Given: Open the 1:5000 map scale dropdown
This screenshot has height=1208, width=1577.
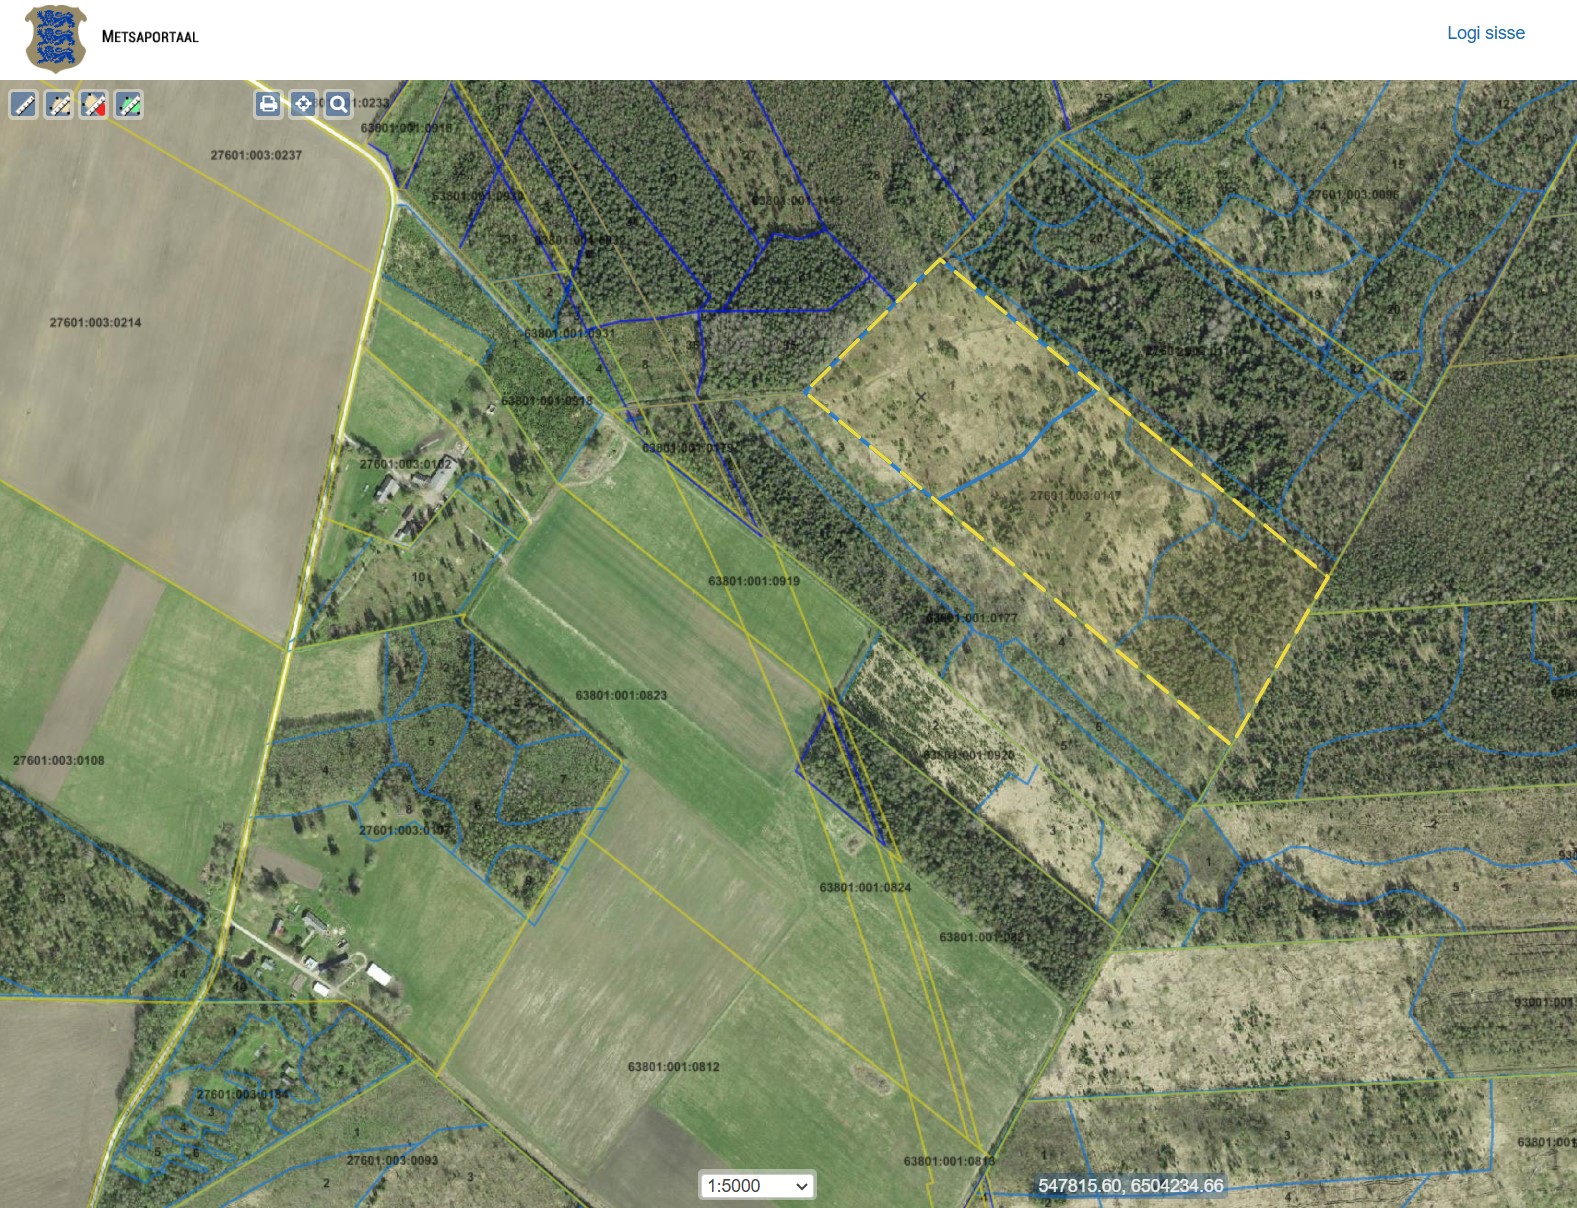Looking at the screenshot, I should click(757, 1186).
